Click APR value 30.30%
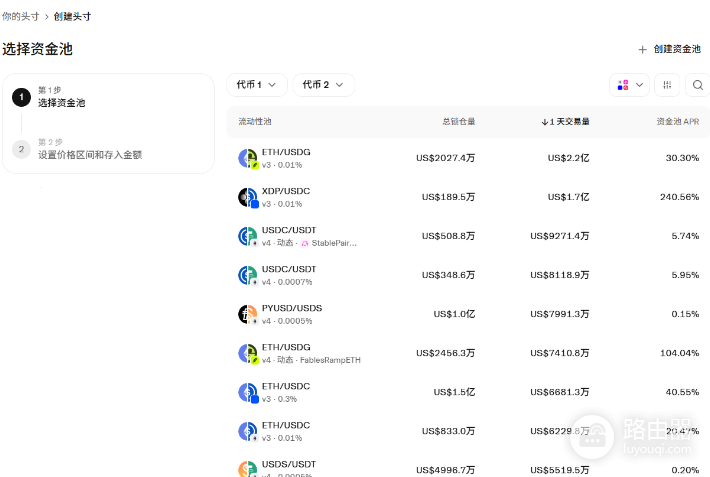The width and height of the screenshot is (710, 477). pos(682,158)
